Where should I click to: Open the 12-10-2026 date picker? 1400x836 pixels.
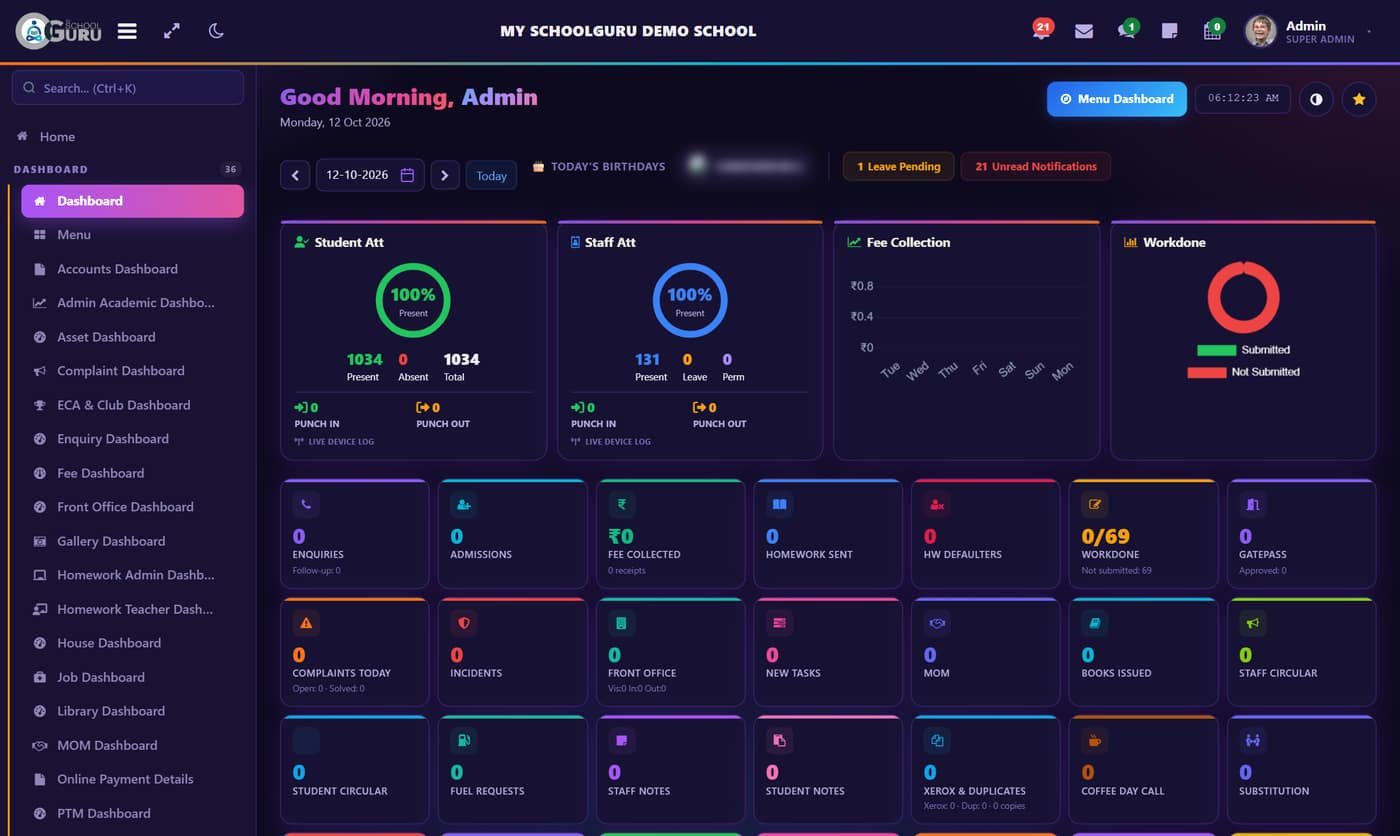click(x=370, y=175)
